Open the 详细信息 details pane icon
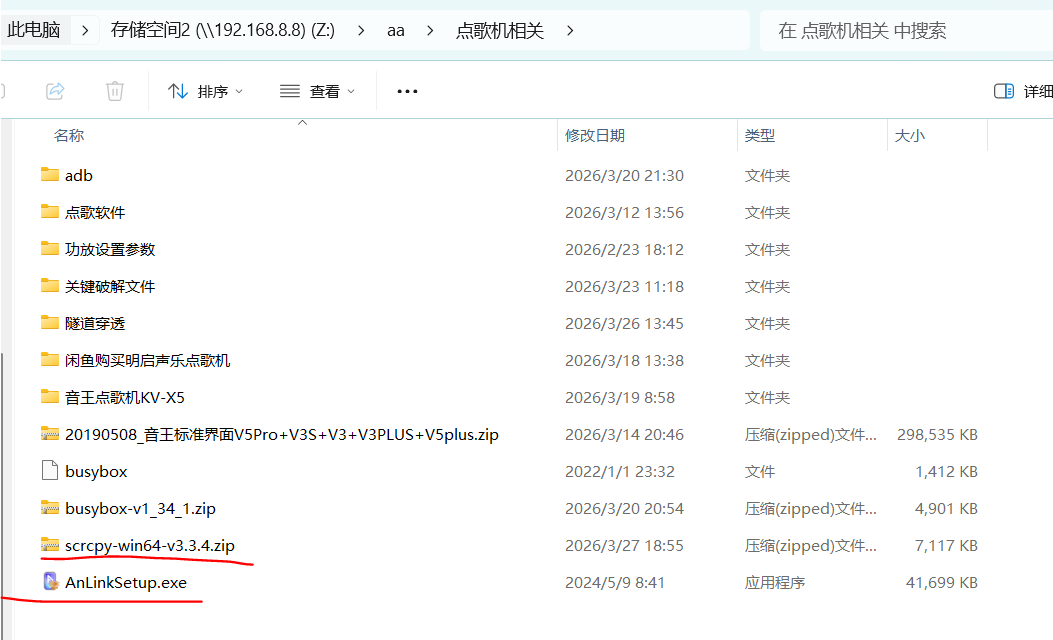Screen dimensions: 1053x640 click(1003, 90)
